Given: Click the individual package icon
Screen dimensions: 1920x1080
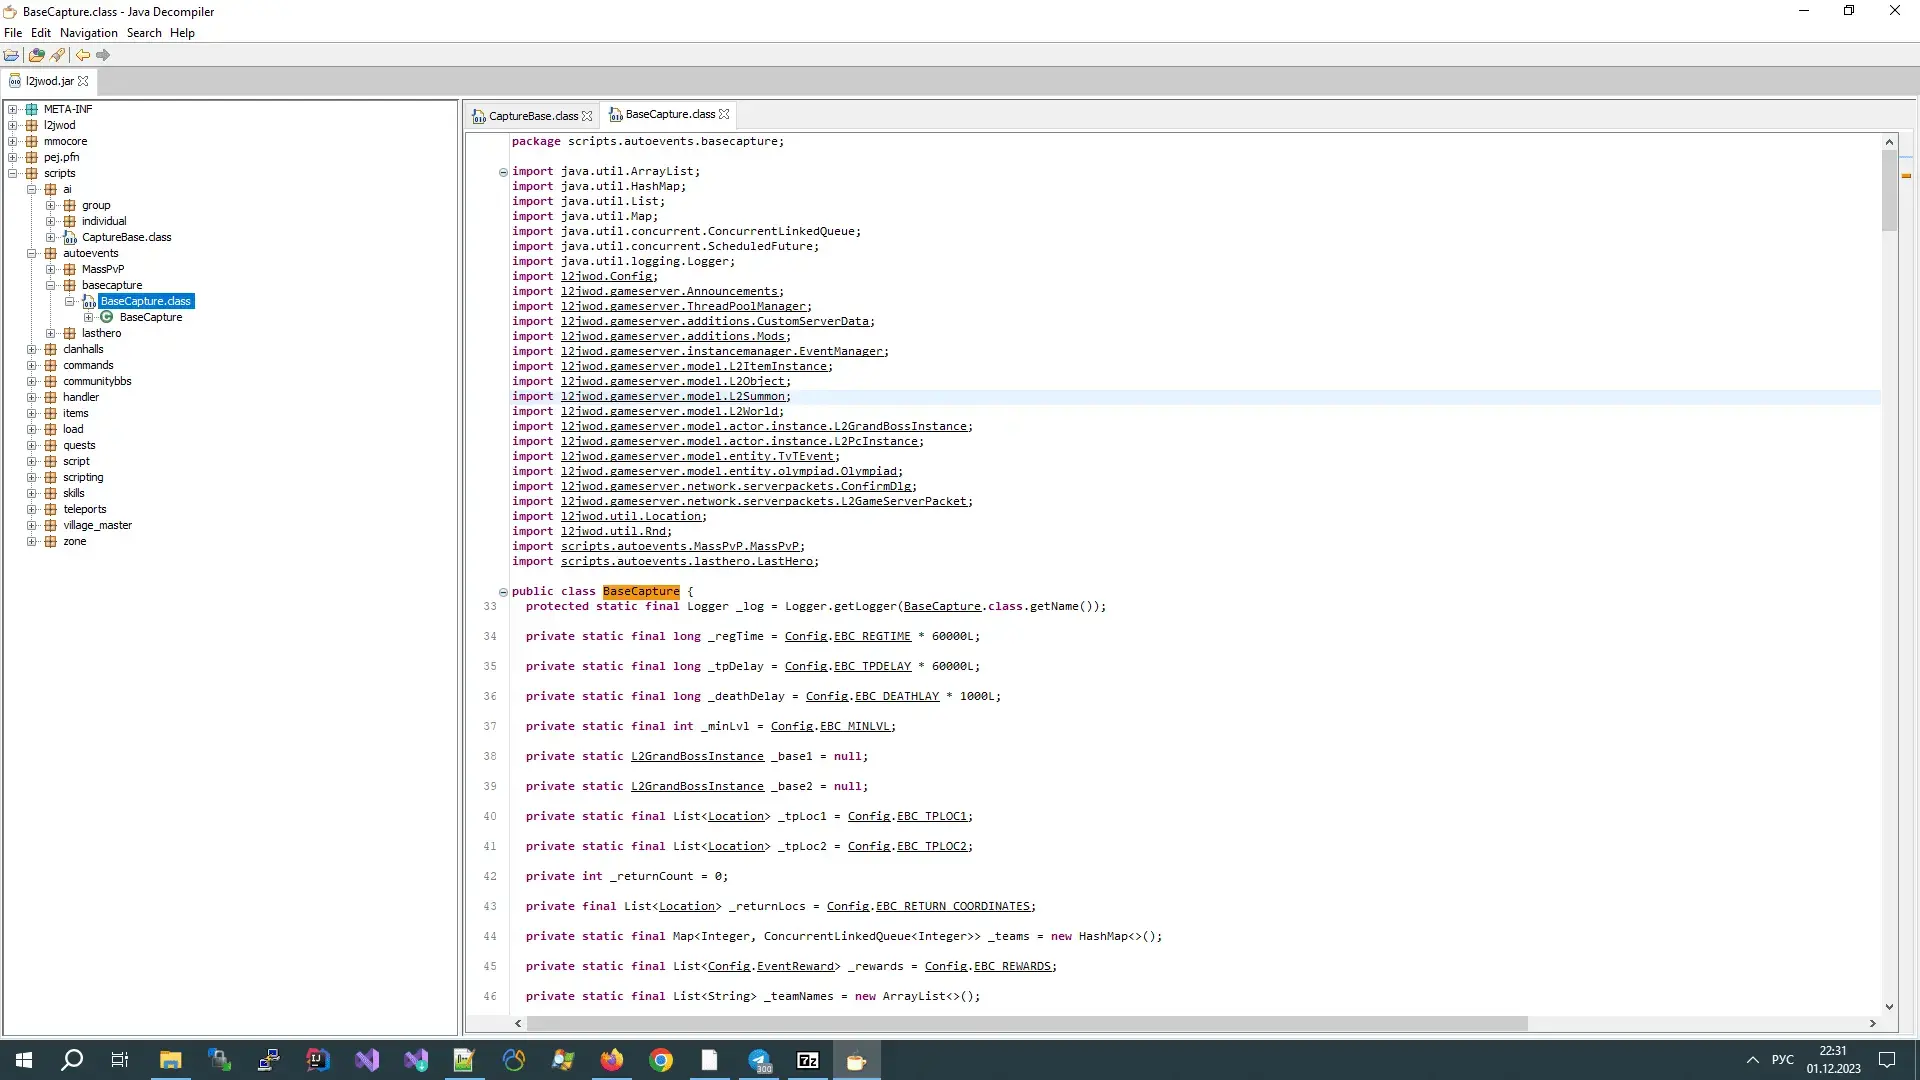Looking at the screenshot, I should pos(70,221).
